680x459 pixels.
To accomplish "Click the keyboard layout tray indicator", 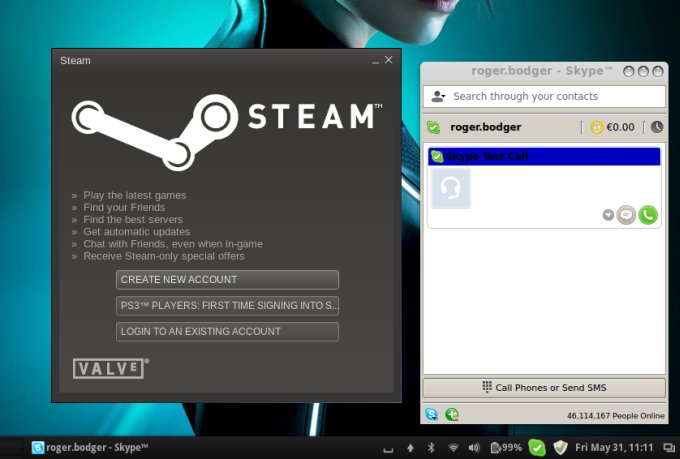I will (x=388, y=450).
